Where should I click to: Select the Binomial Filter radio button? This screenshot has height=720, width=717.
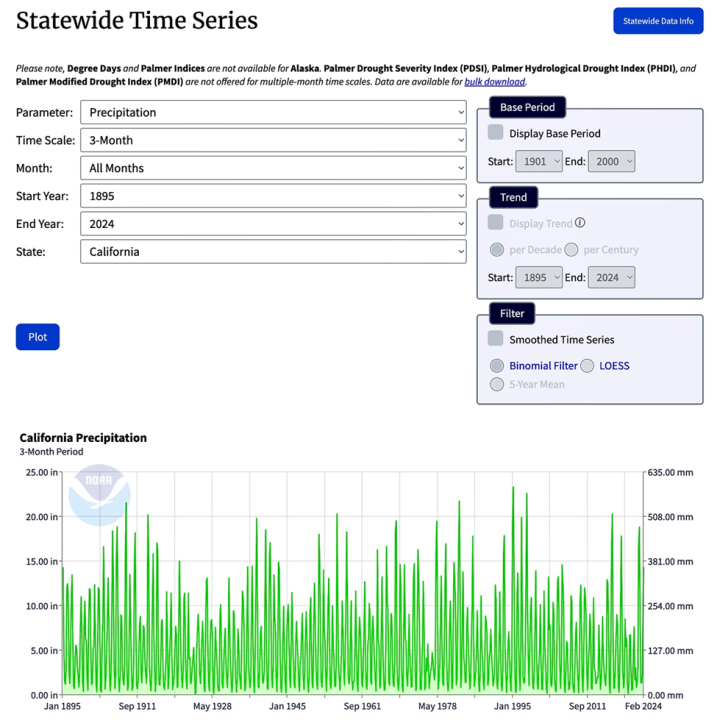(497, 366)
